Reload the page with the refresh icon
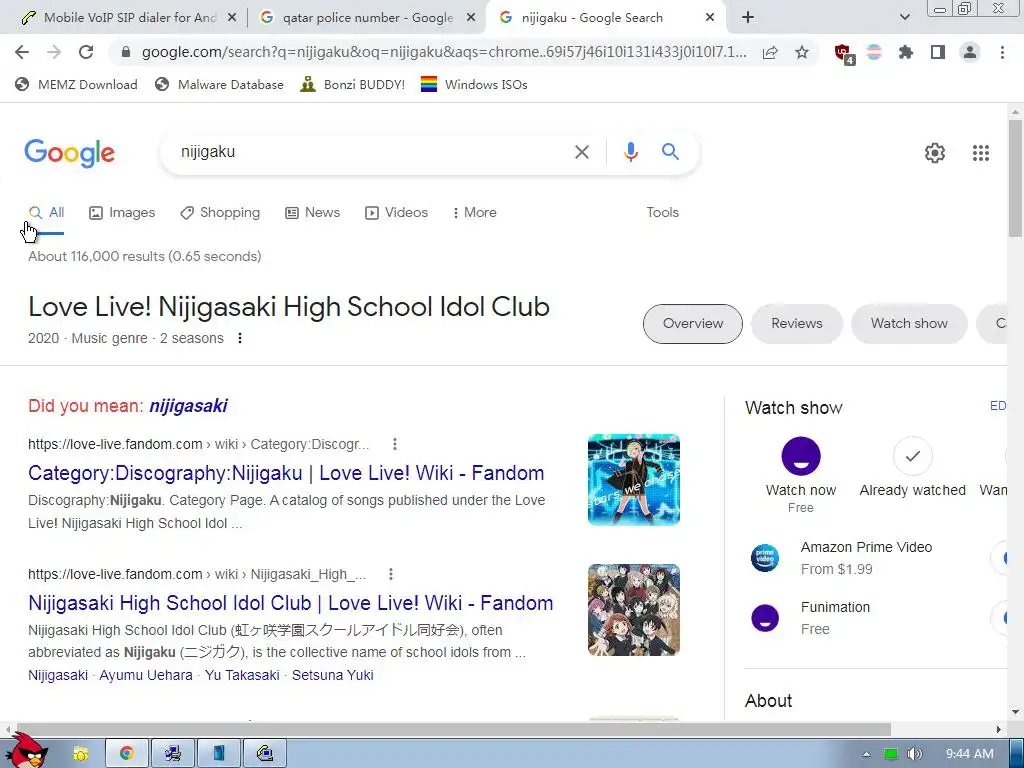The image size is (1024, 768). [86, 52]
